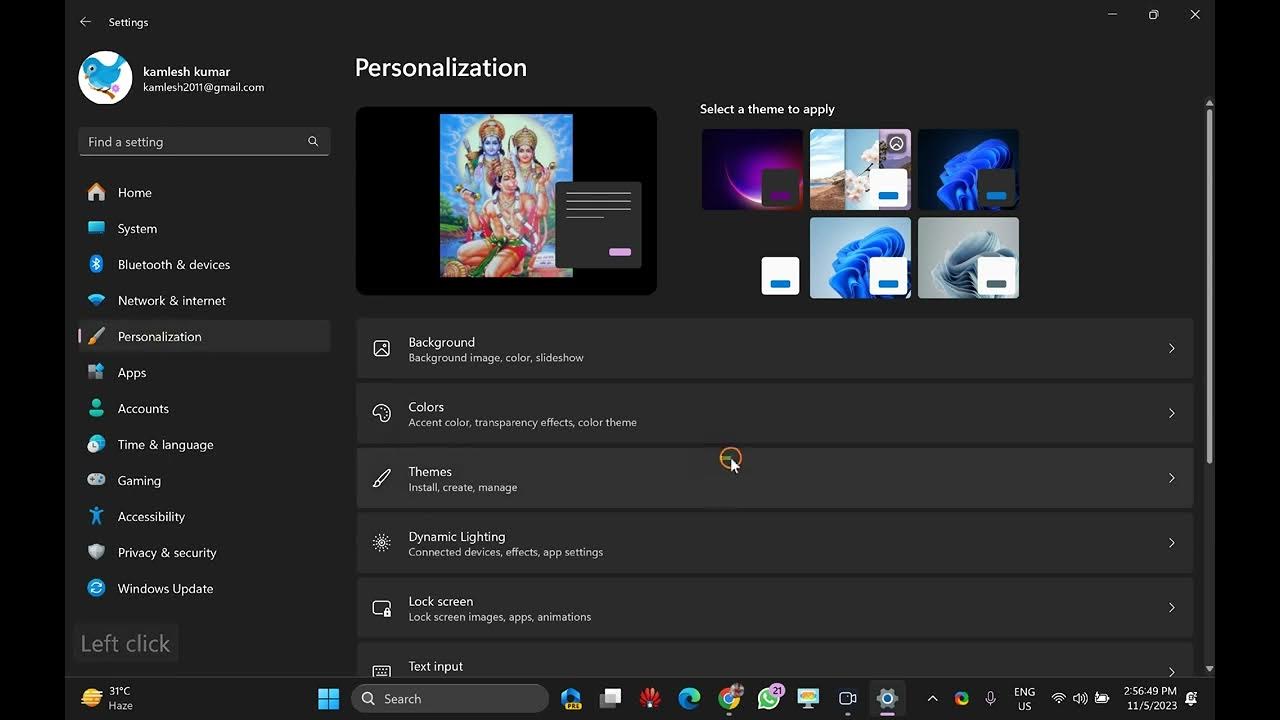
Task: Focus the Find a setting search box
Action: (x=204, y=142)
